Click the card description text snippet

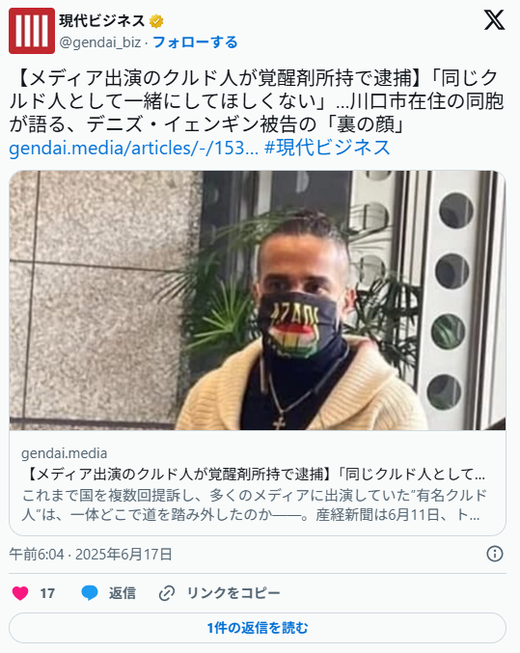coord(254,505)
